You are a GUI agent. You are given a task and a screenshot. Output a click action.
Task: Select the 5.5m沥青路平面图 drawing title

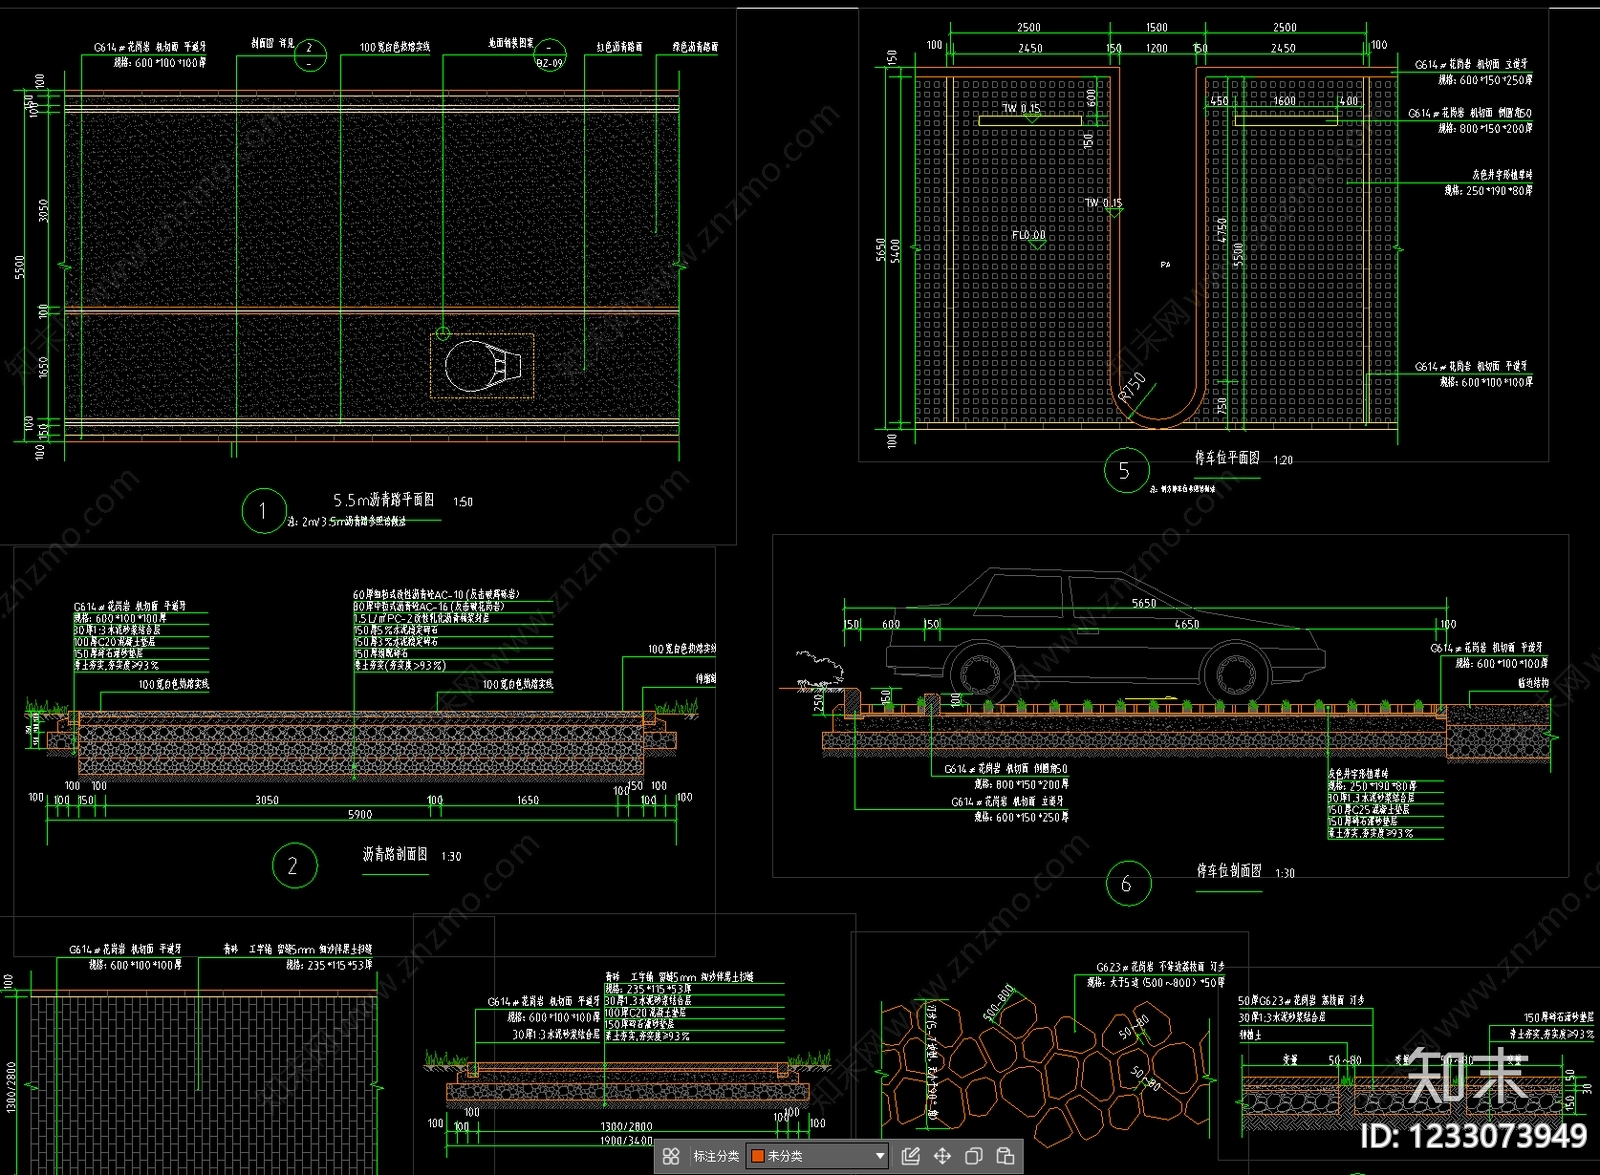(384, 499)
